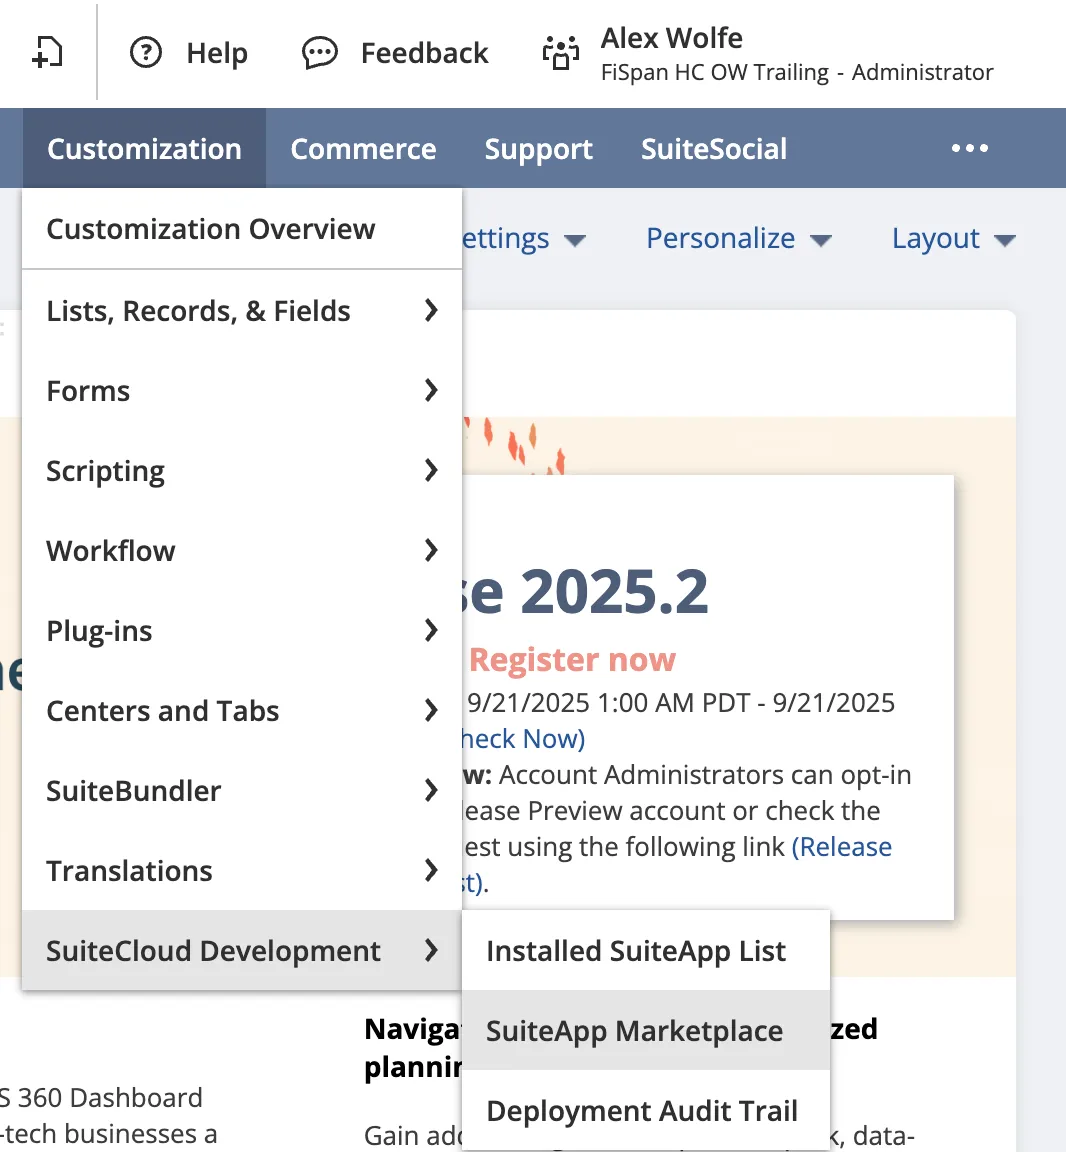Open the partially hidden Settings dropdown

coord(524,239)
